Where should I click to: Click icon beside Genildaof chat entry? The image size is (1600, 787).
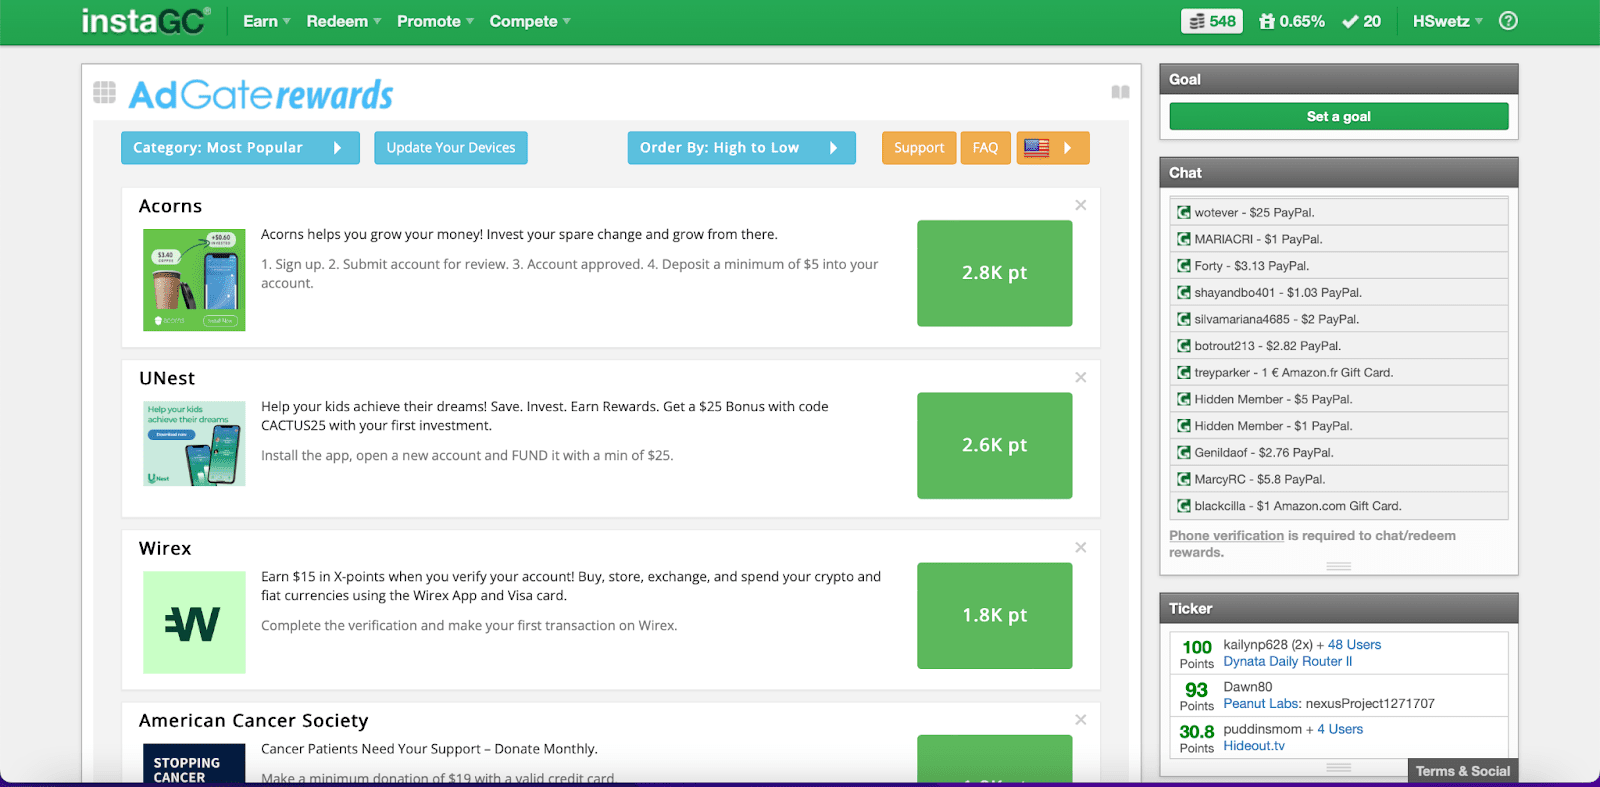click(x=1184, y=452)
